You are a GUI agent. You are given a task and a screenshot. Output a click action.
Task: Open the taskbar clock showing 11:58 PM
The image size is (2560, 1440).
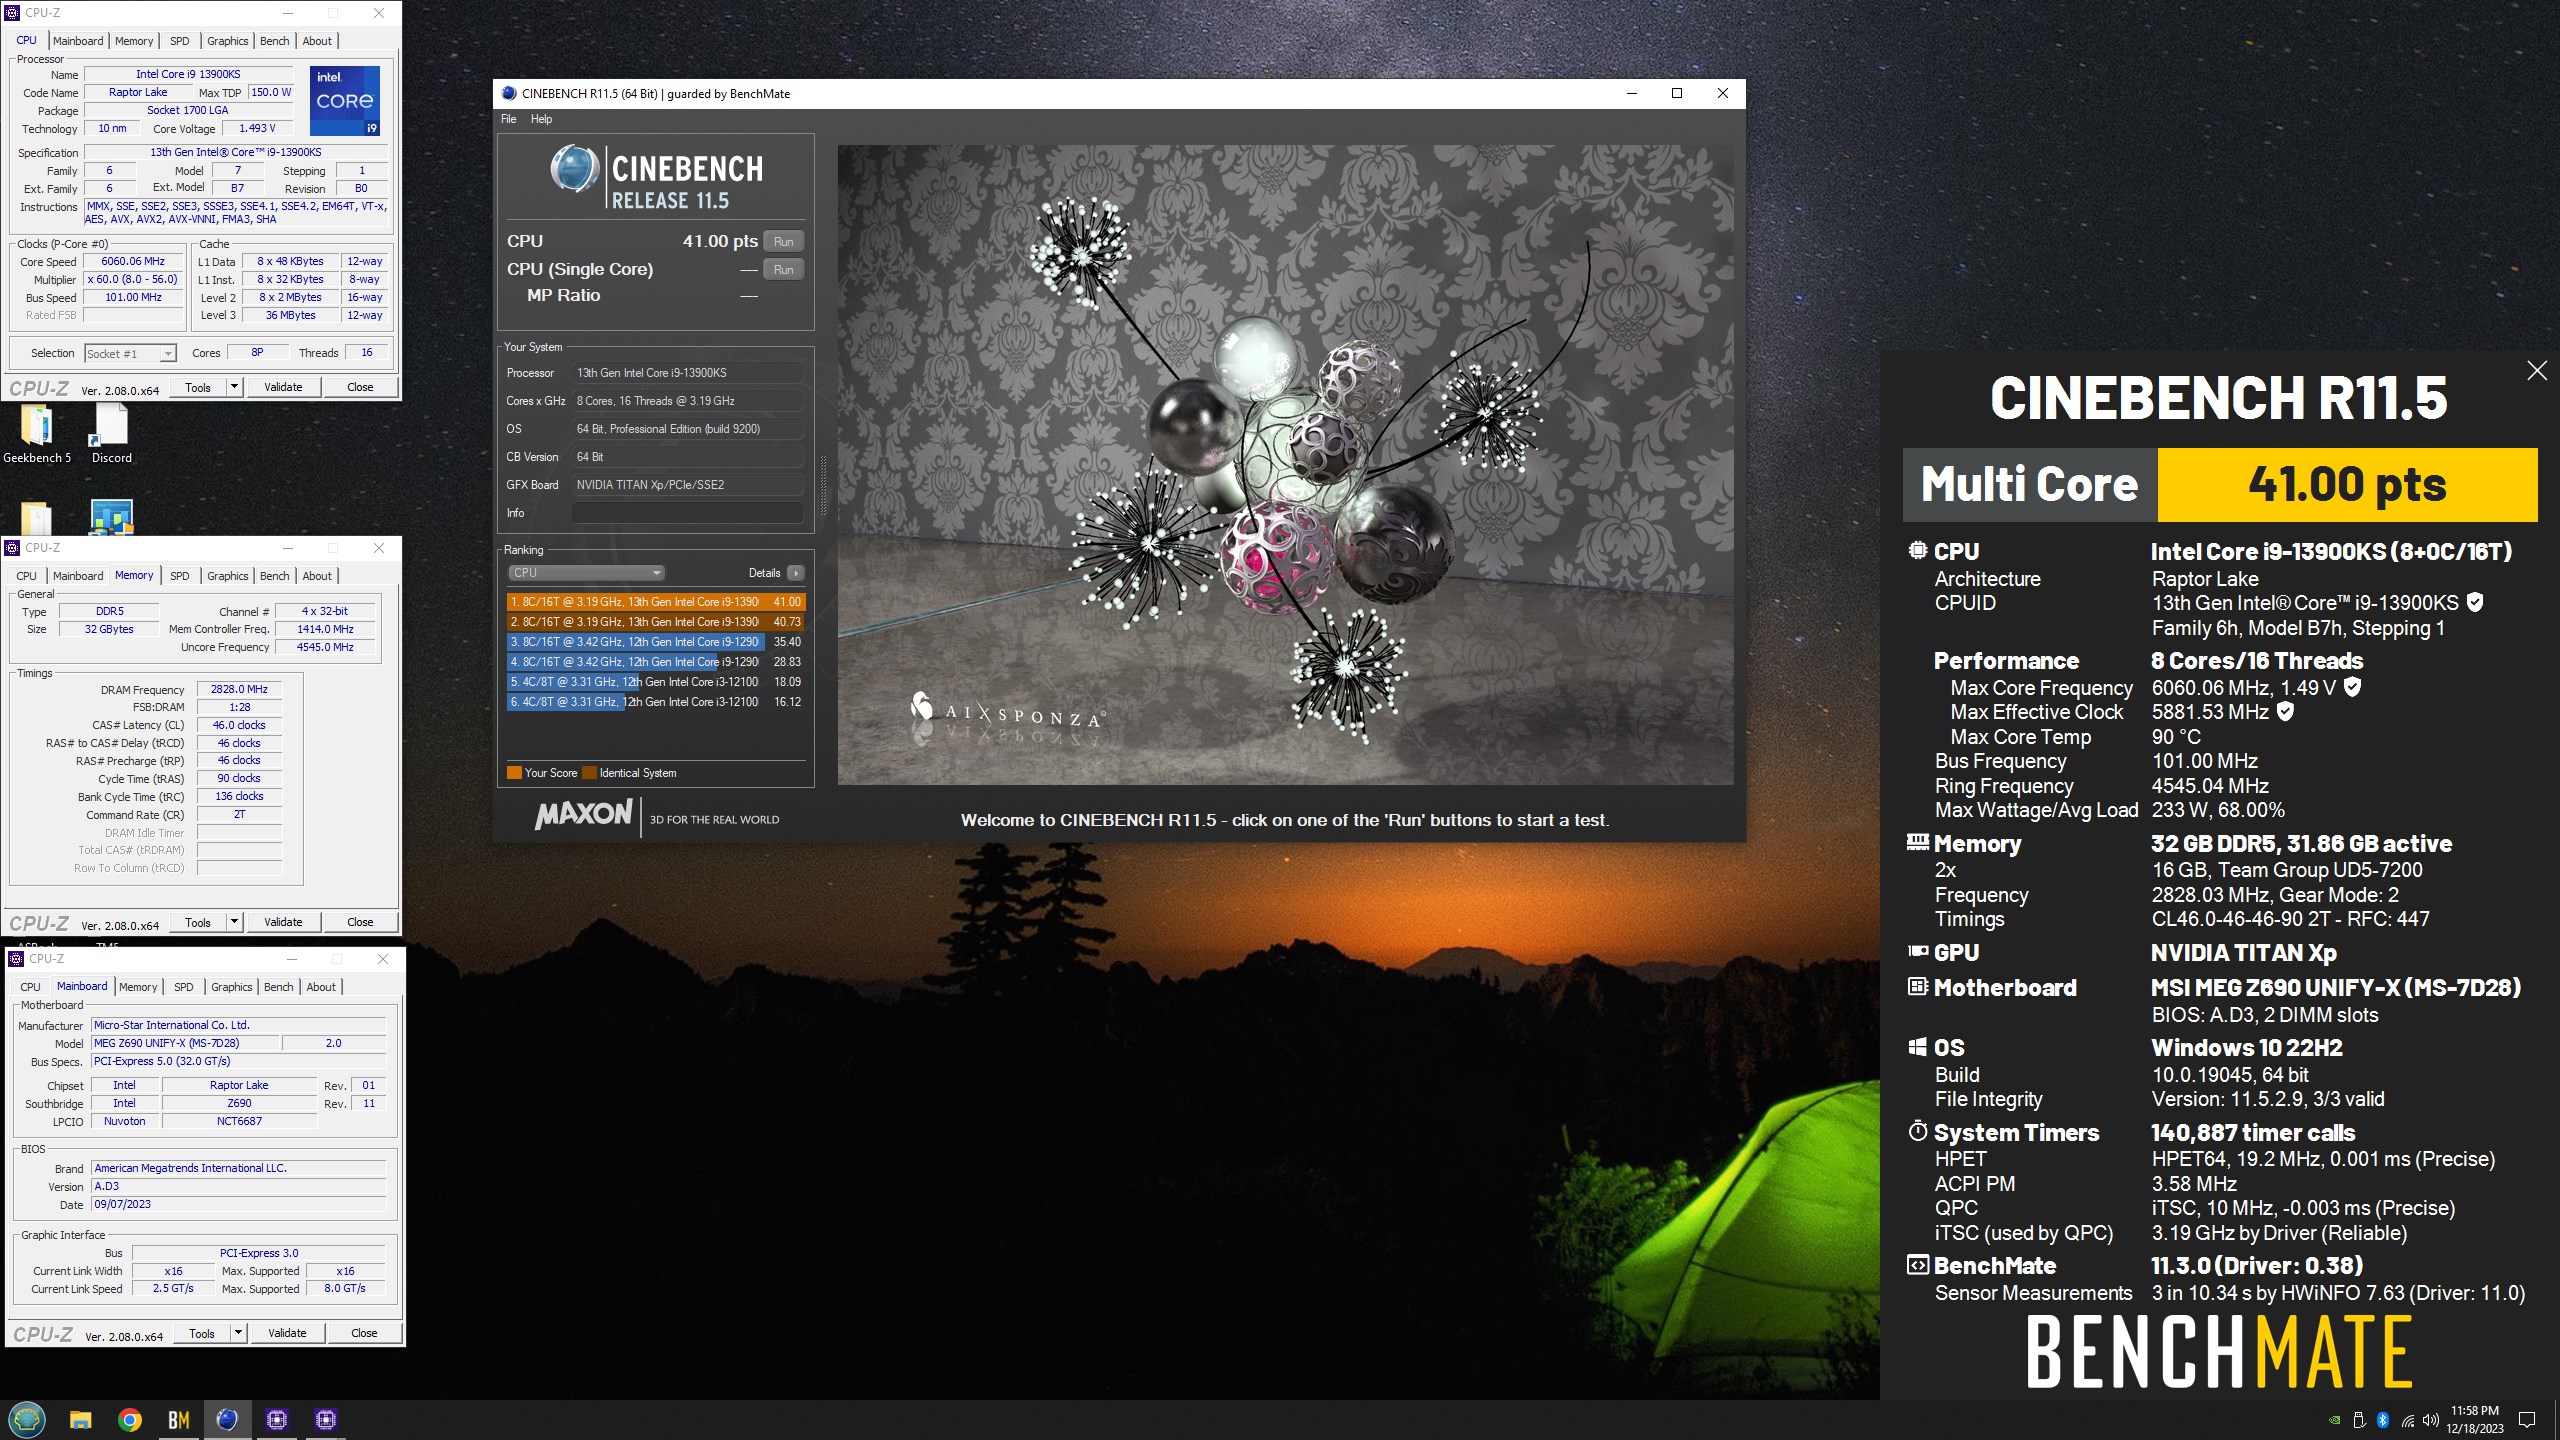pyautogui.click(x=2475, y=1419)
